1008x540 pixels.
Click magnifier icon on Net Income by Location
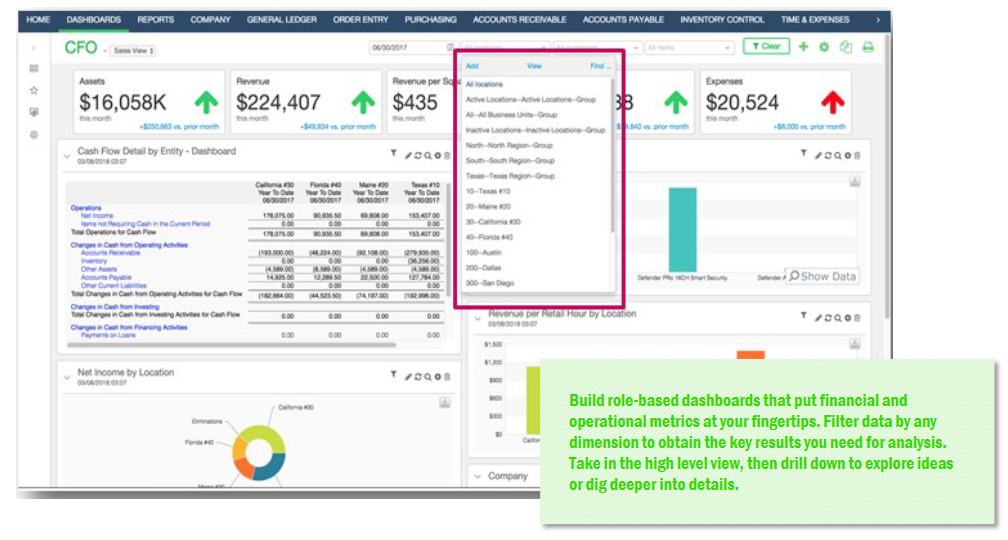point(428,377)
